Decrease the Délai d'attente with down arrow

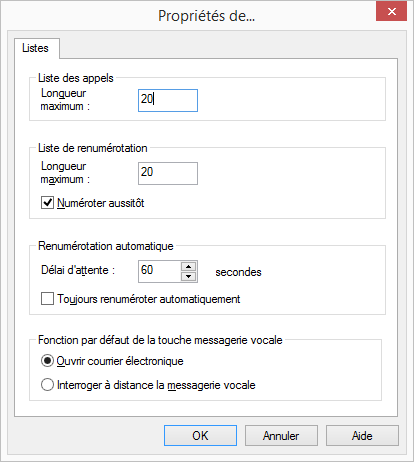click(x=189, y=277)
